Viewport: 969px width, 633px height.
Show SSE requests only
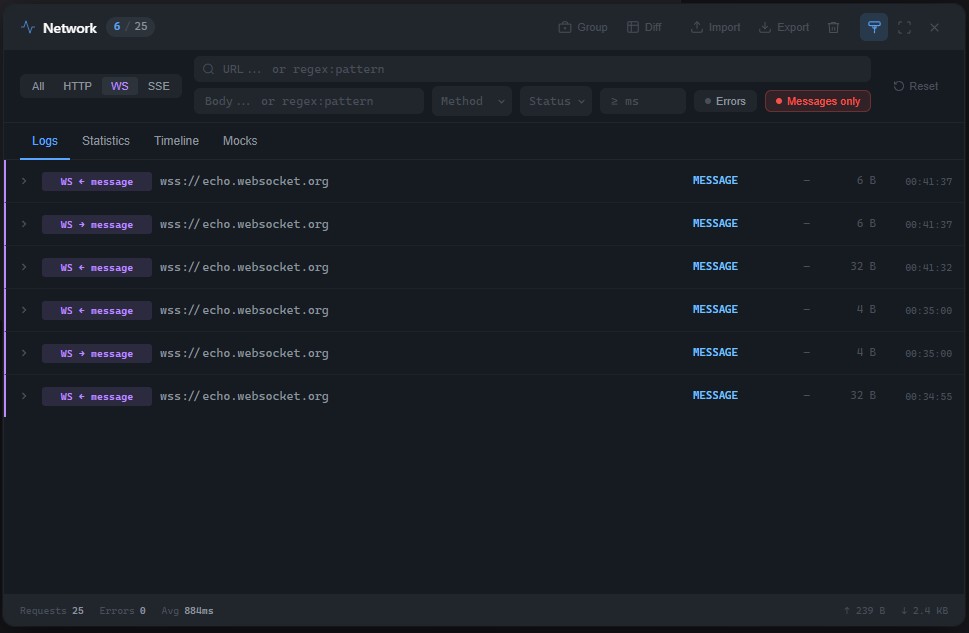[x=158, y=86]
